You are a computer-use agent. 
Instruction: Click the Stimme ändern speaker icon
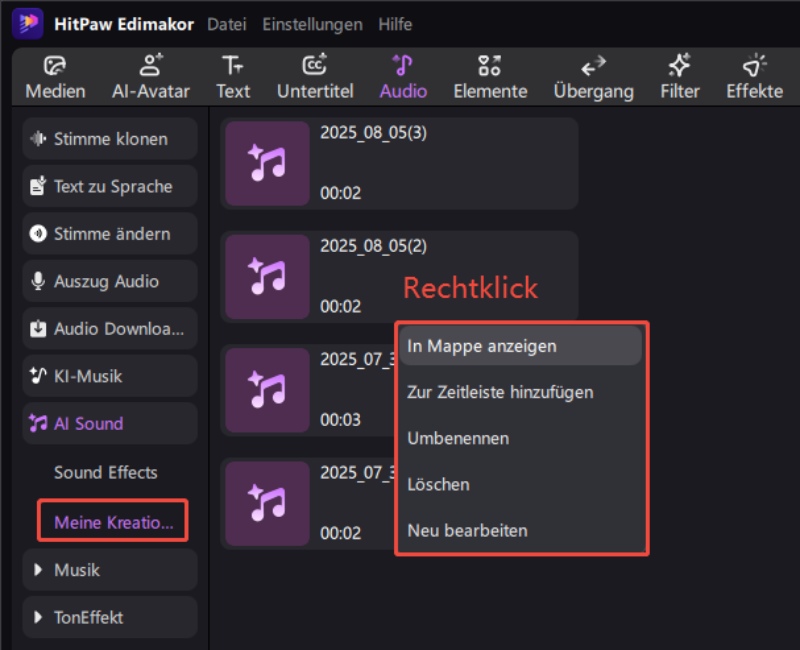point(38,233)
